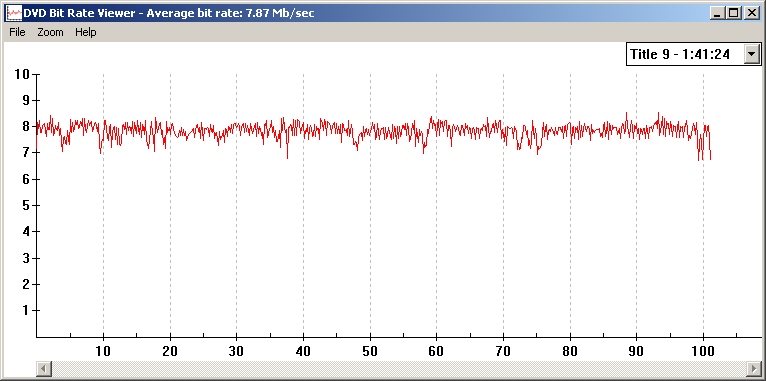
Task: Click the y-axis label 3
Action: pos(26,258)
